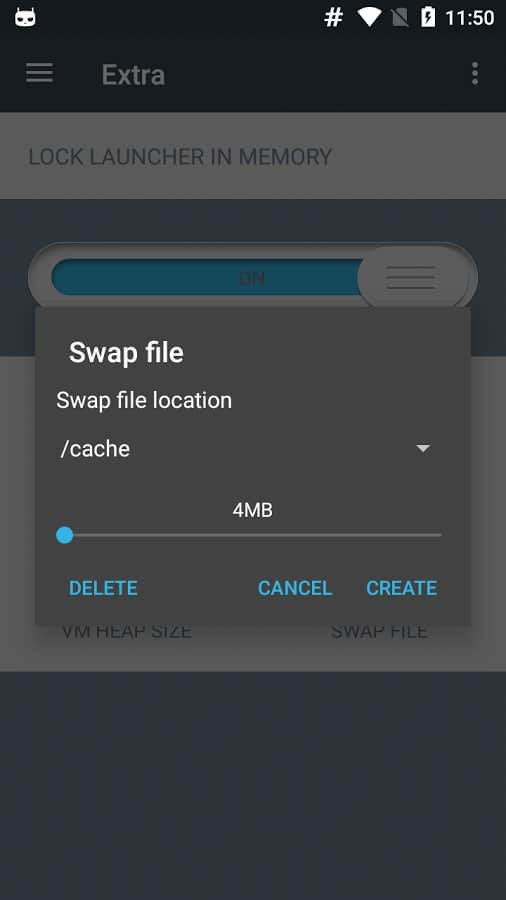The width and height of the screenshot is (506, 900).
Task: Click the DELETE button
Action: [x=103, y=588]
